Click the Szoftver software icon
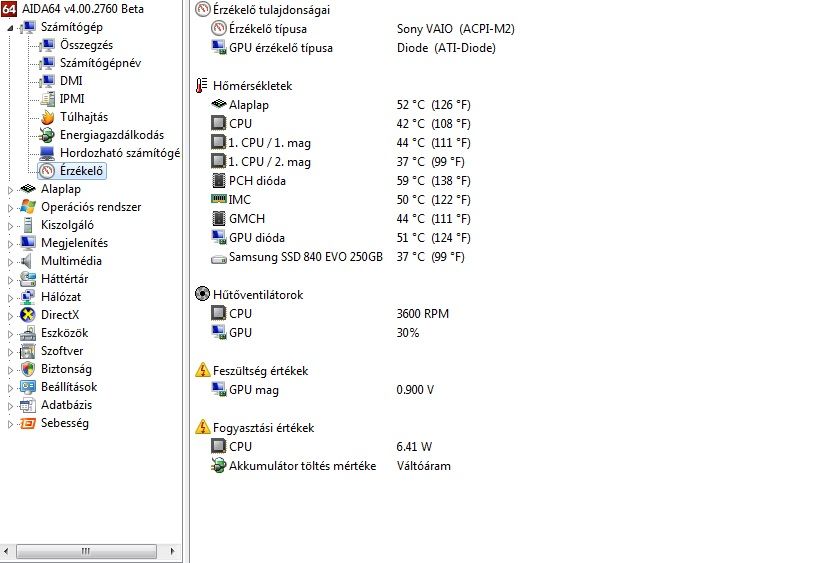 click(x=28, y=351)
